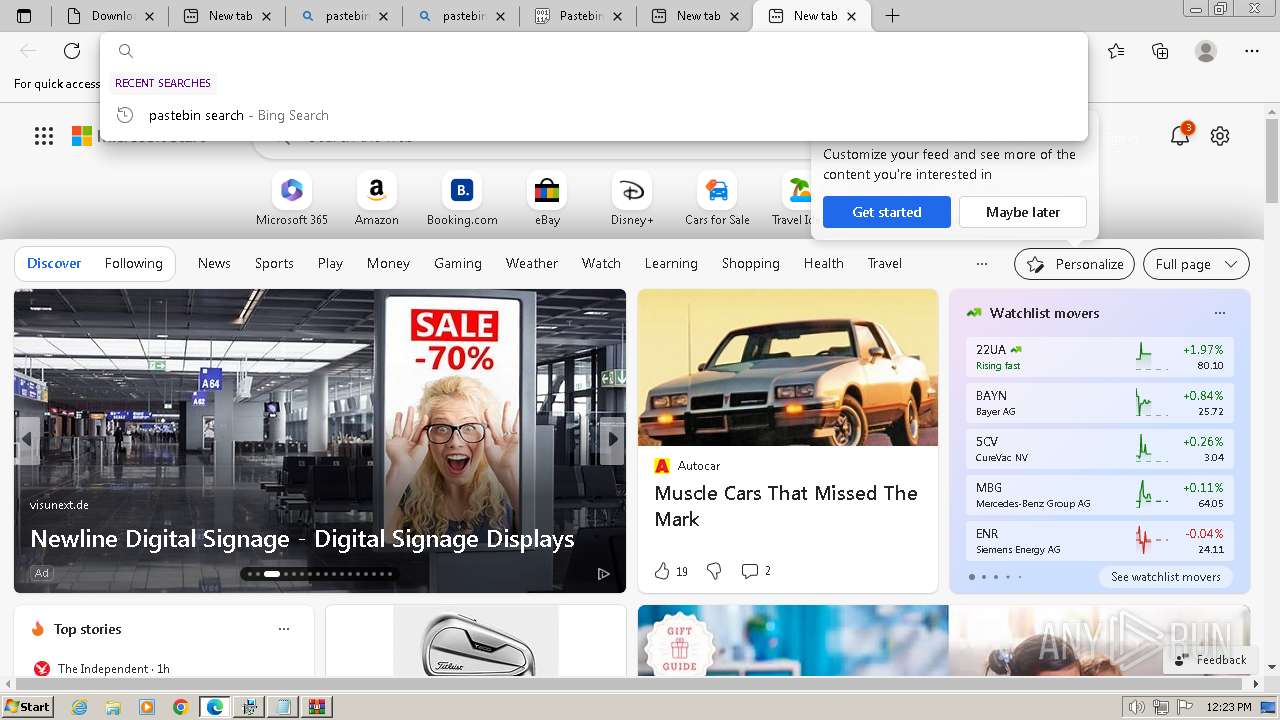Switch to Following feed

click(x=133, y=263)
